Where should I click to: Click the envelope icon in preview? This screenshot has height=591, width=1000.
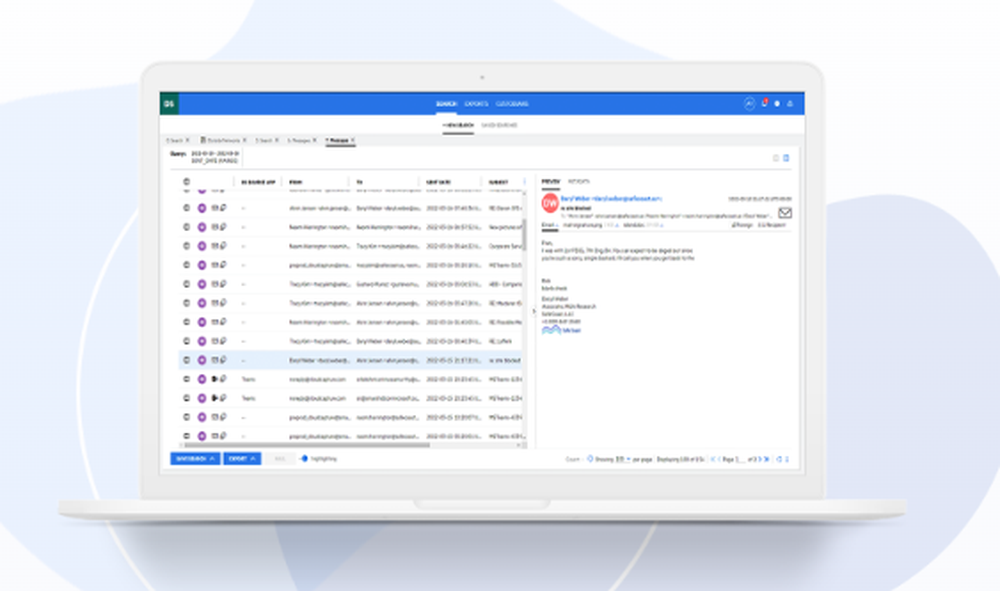pos(785,213)
